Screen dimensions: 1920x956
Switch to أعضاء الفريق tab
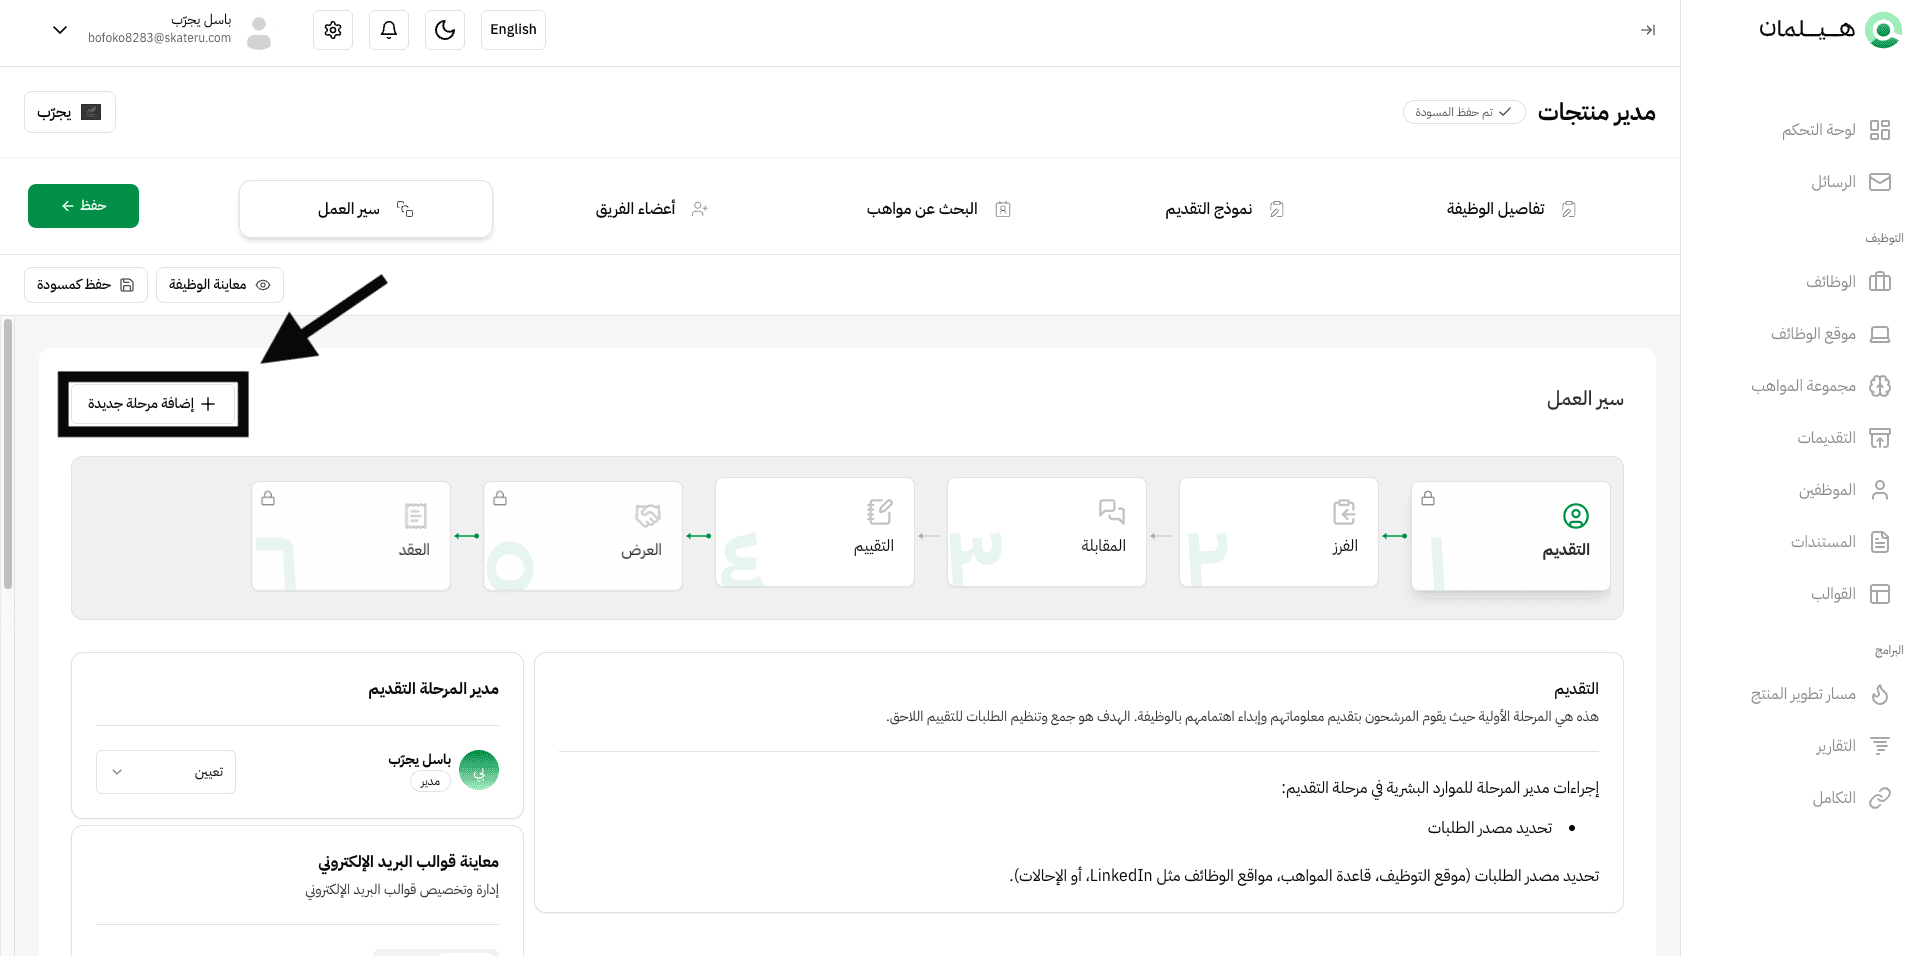652,209
